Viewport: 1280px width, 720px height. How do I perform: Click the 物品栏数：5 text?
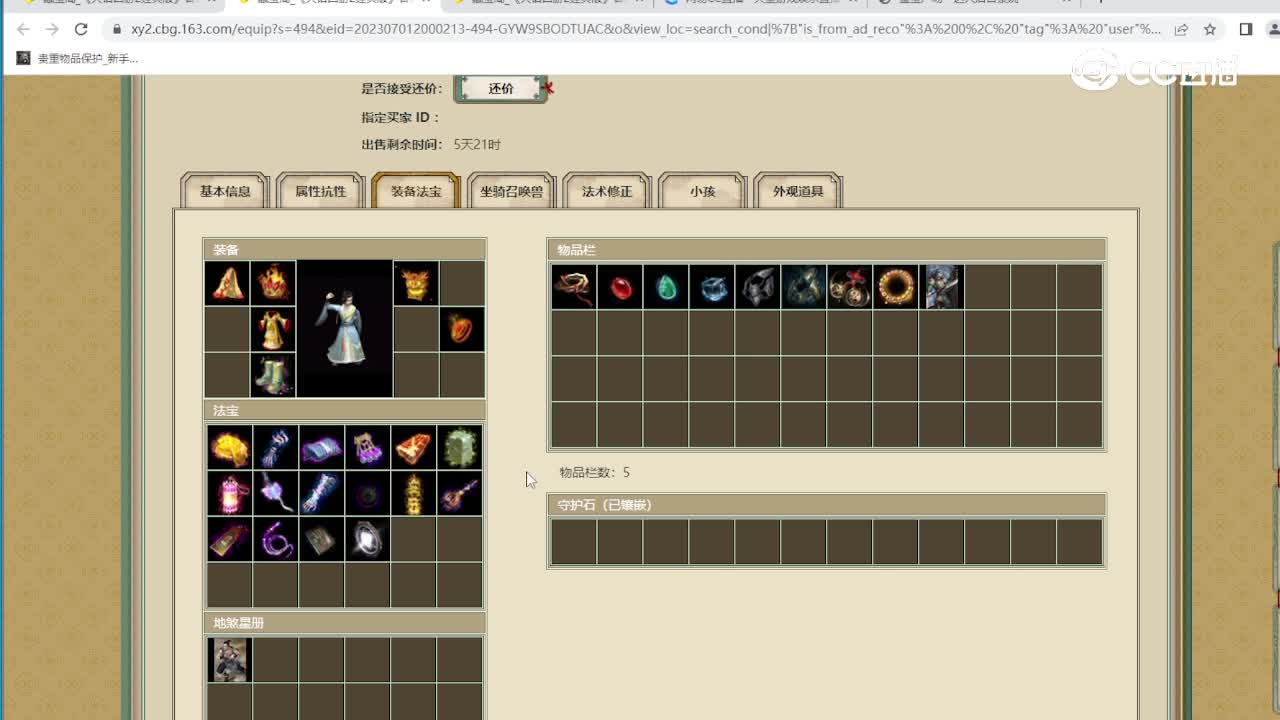pos(594,472)
